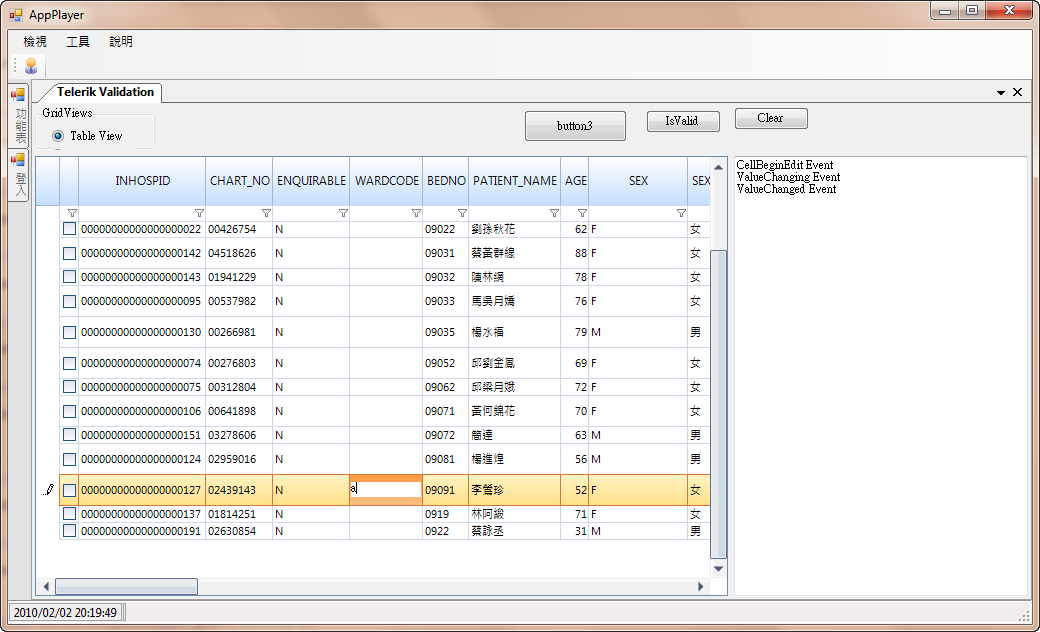Click the horizontal scrollbar left arrow

tap(46, 586)
